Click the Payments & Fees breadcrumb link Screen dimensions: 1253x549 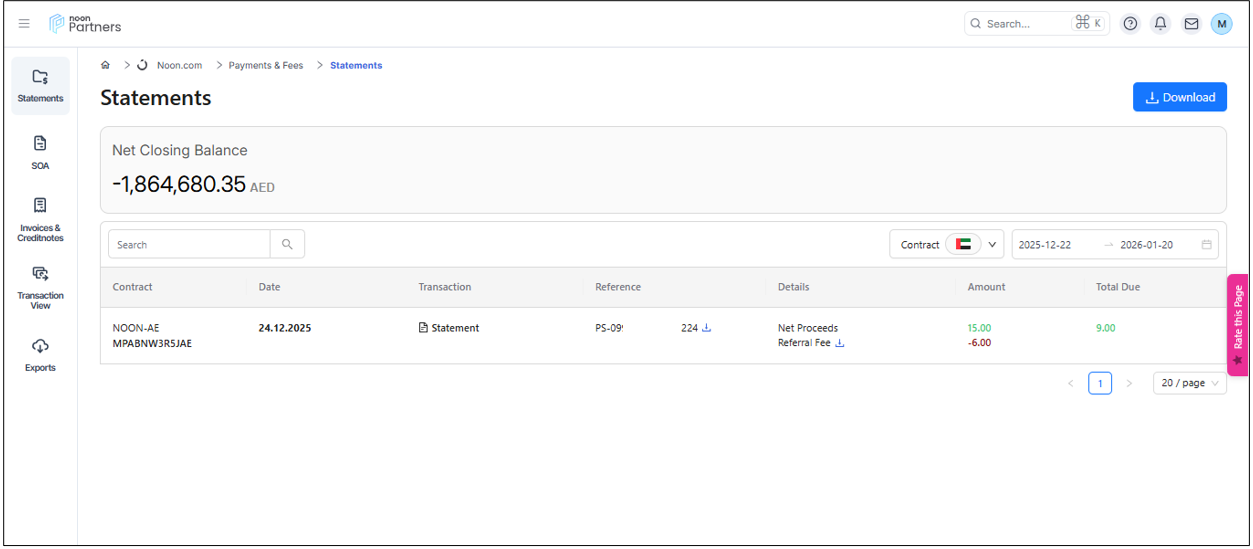click(x=265, y=65)
